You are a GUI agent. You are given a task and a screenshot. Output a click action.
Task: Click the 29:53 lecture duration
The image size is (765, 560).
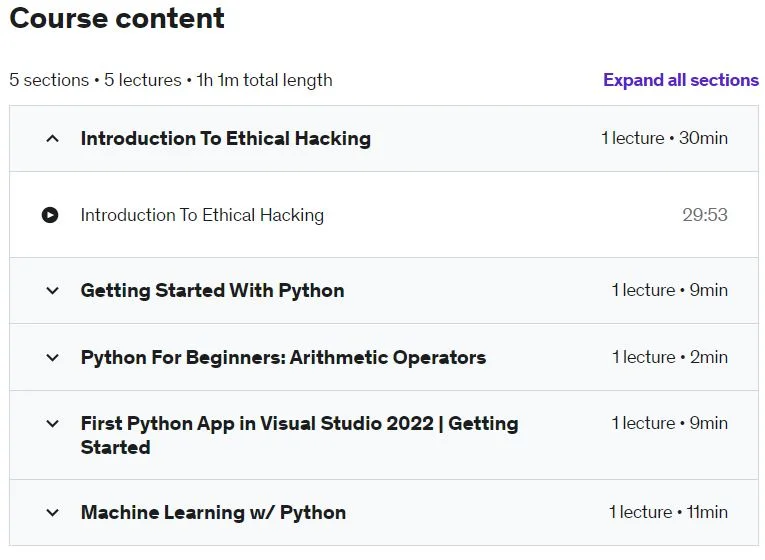pos(705,215)
